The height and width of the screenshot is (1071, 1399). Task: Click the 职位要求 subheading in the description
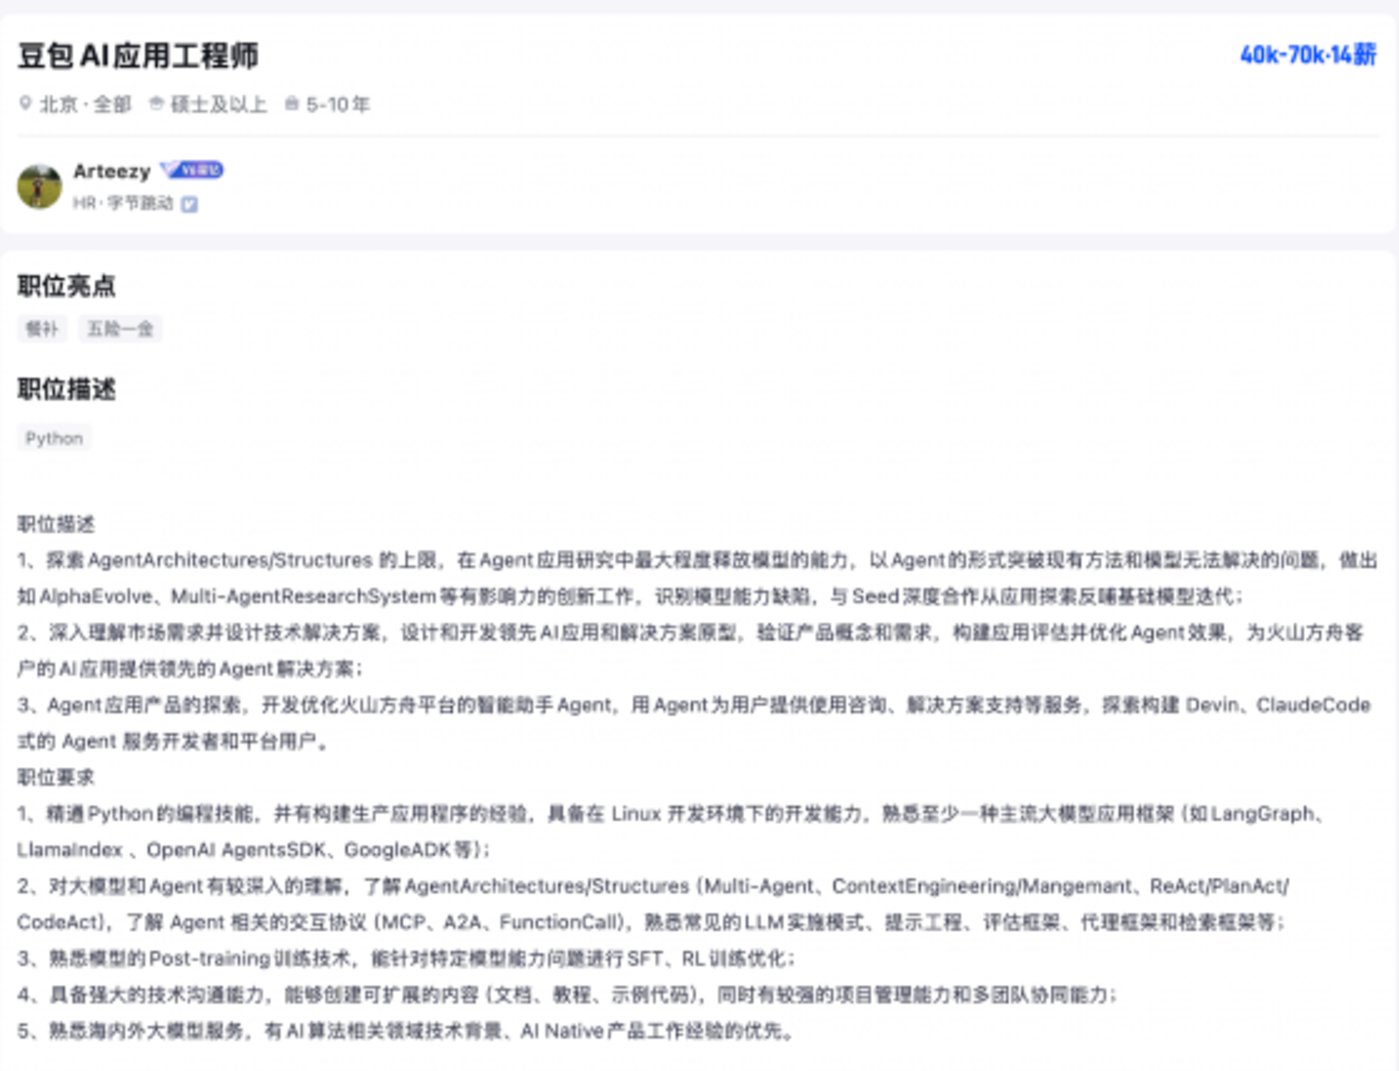[55, 777]
